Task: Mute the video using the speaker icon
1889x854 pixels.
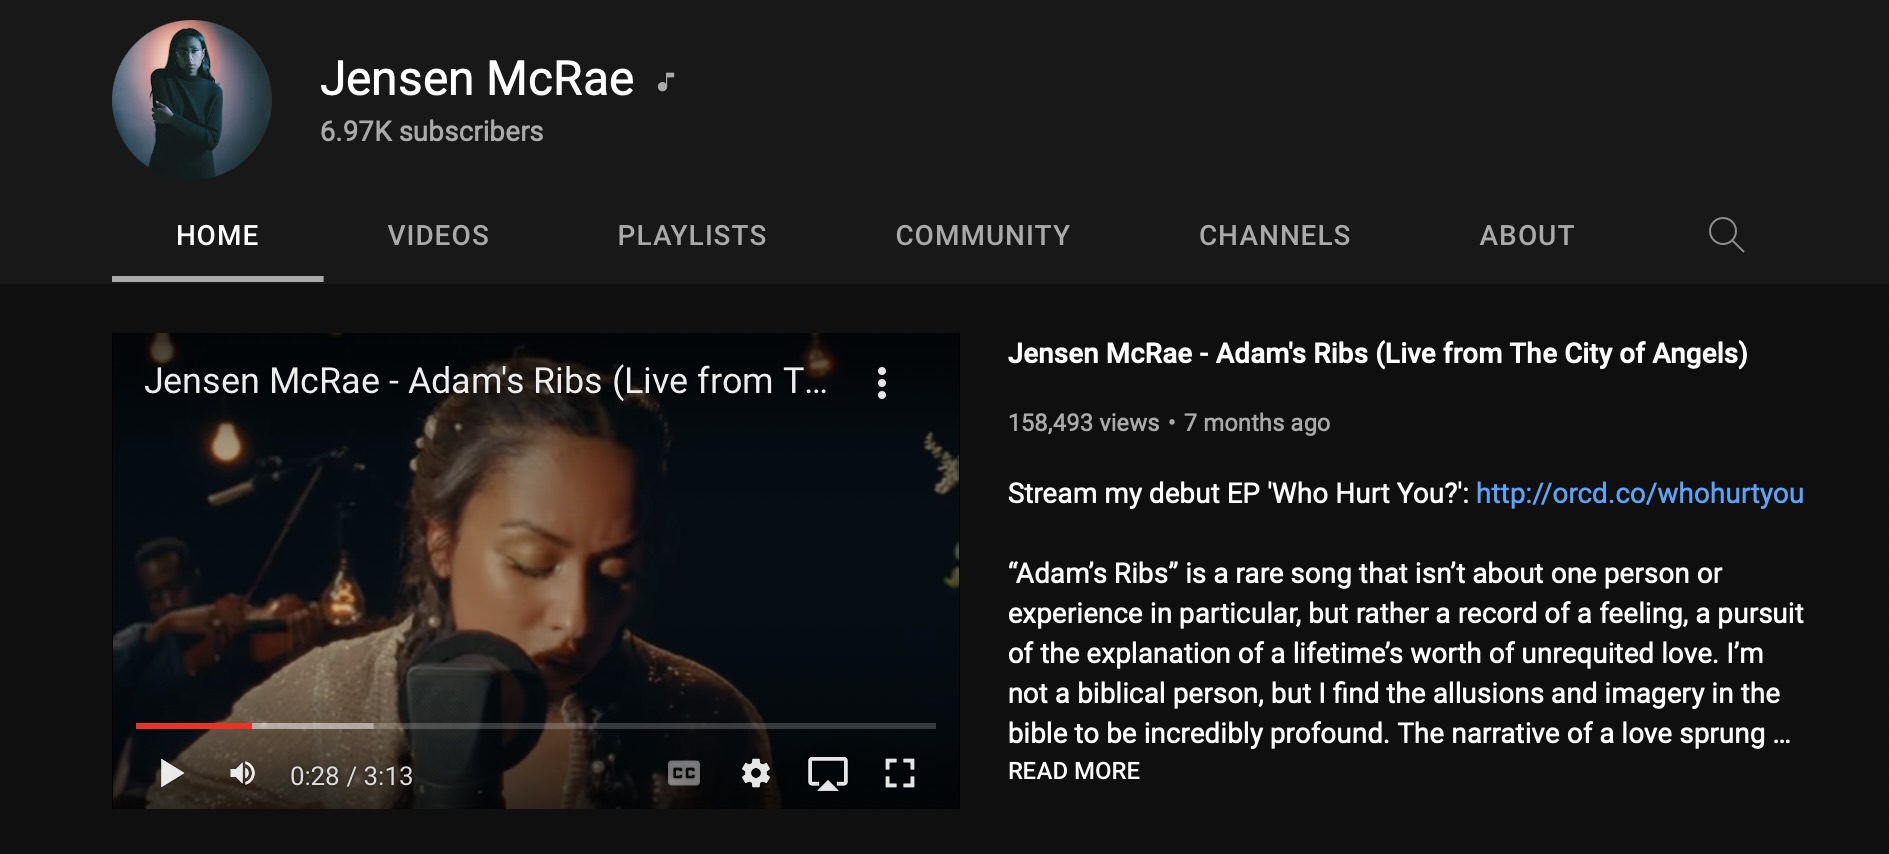Action: [x=243, y=773]
